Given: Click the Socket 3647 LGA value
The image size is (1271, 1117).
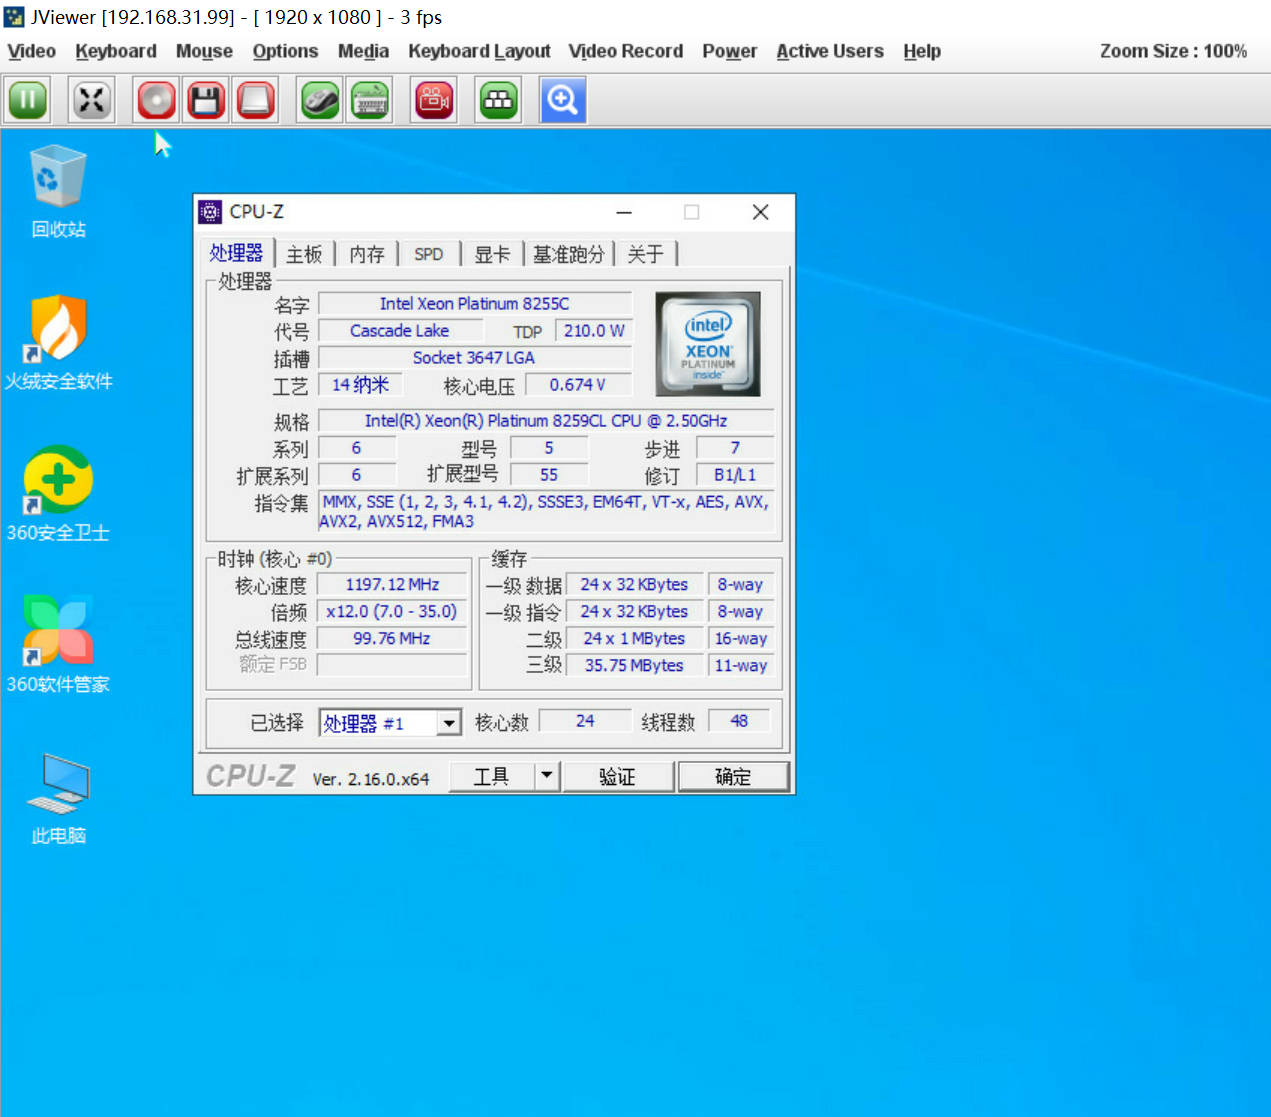Looking at the screenshot, I should (x=475, y=358).
